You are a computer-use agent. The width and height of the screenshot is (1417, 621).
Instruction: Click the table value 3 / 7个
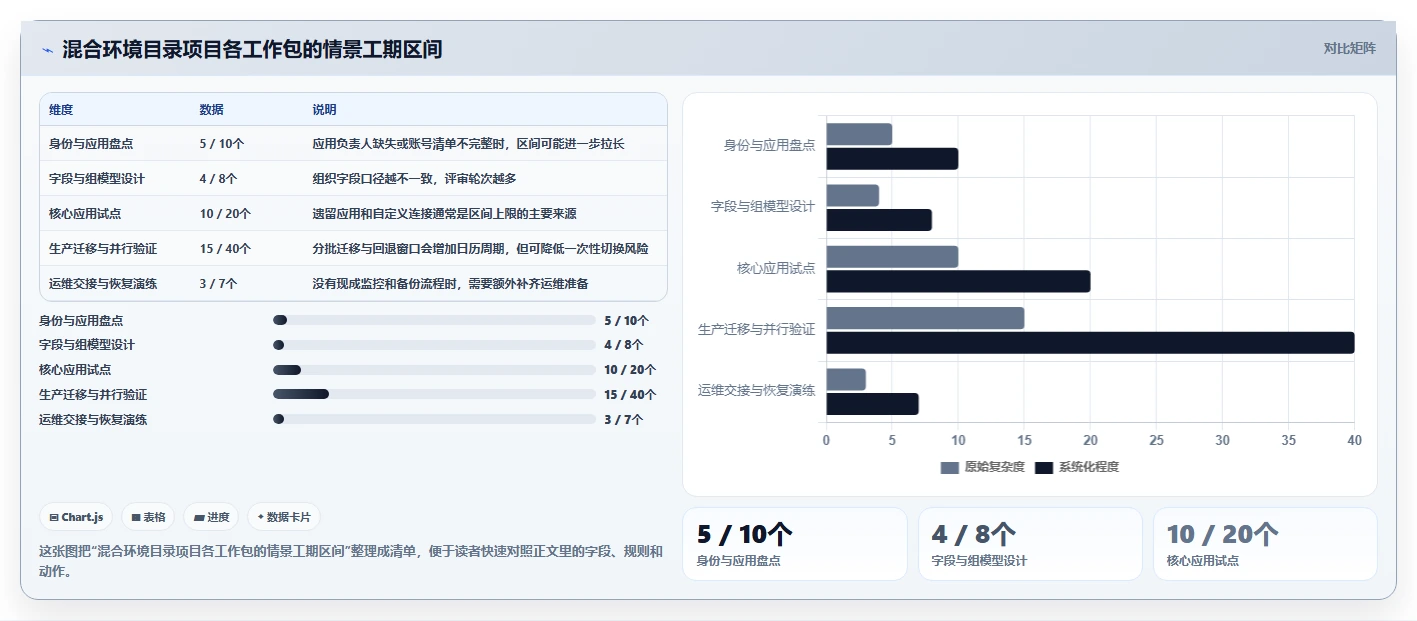click(219, 284)
